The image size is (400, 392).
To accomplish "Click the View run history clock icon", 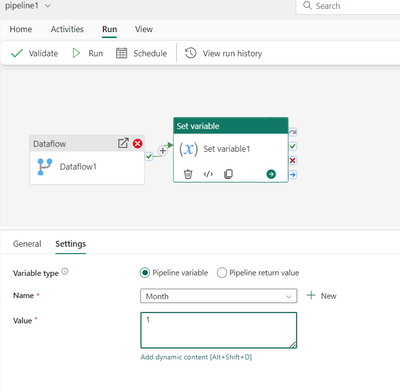I will pos(191,53).
